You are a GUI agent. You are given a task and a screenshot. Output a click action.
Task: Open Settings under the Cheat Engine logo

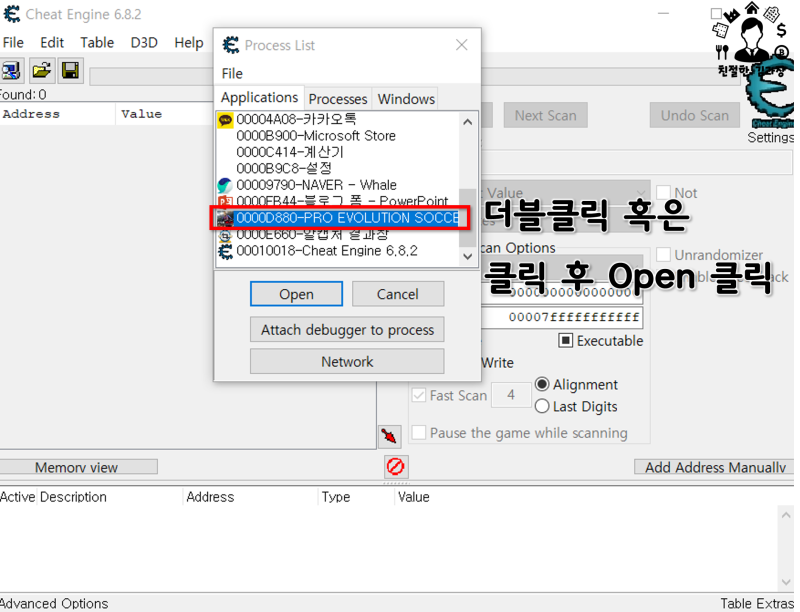(x=770, y=137)
